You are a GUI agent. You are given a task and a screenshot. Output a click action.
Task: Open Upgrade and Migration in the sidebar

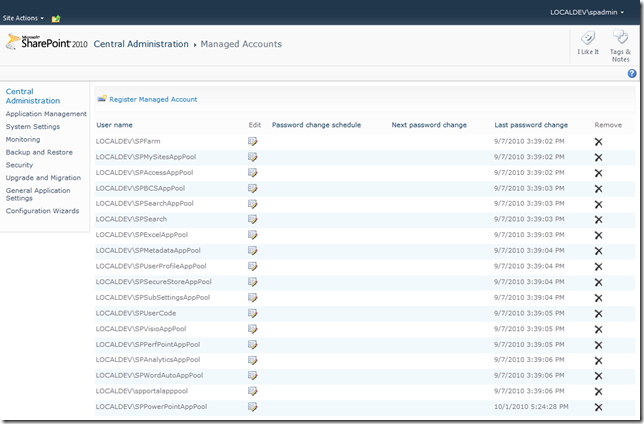click(x=43, y=177)
